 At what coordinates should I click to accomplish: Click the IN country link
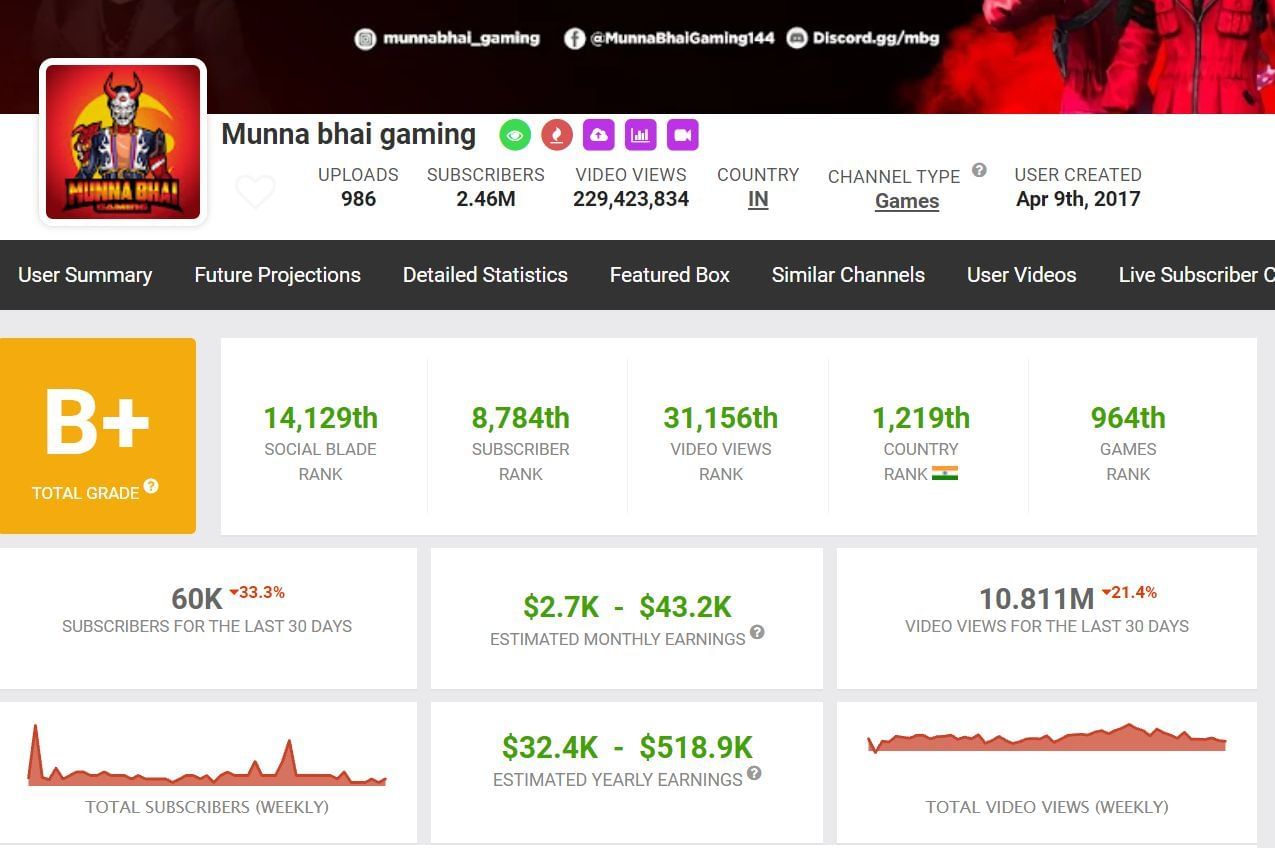[x=758, y=199]
